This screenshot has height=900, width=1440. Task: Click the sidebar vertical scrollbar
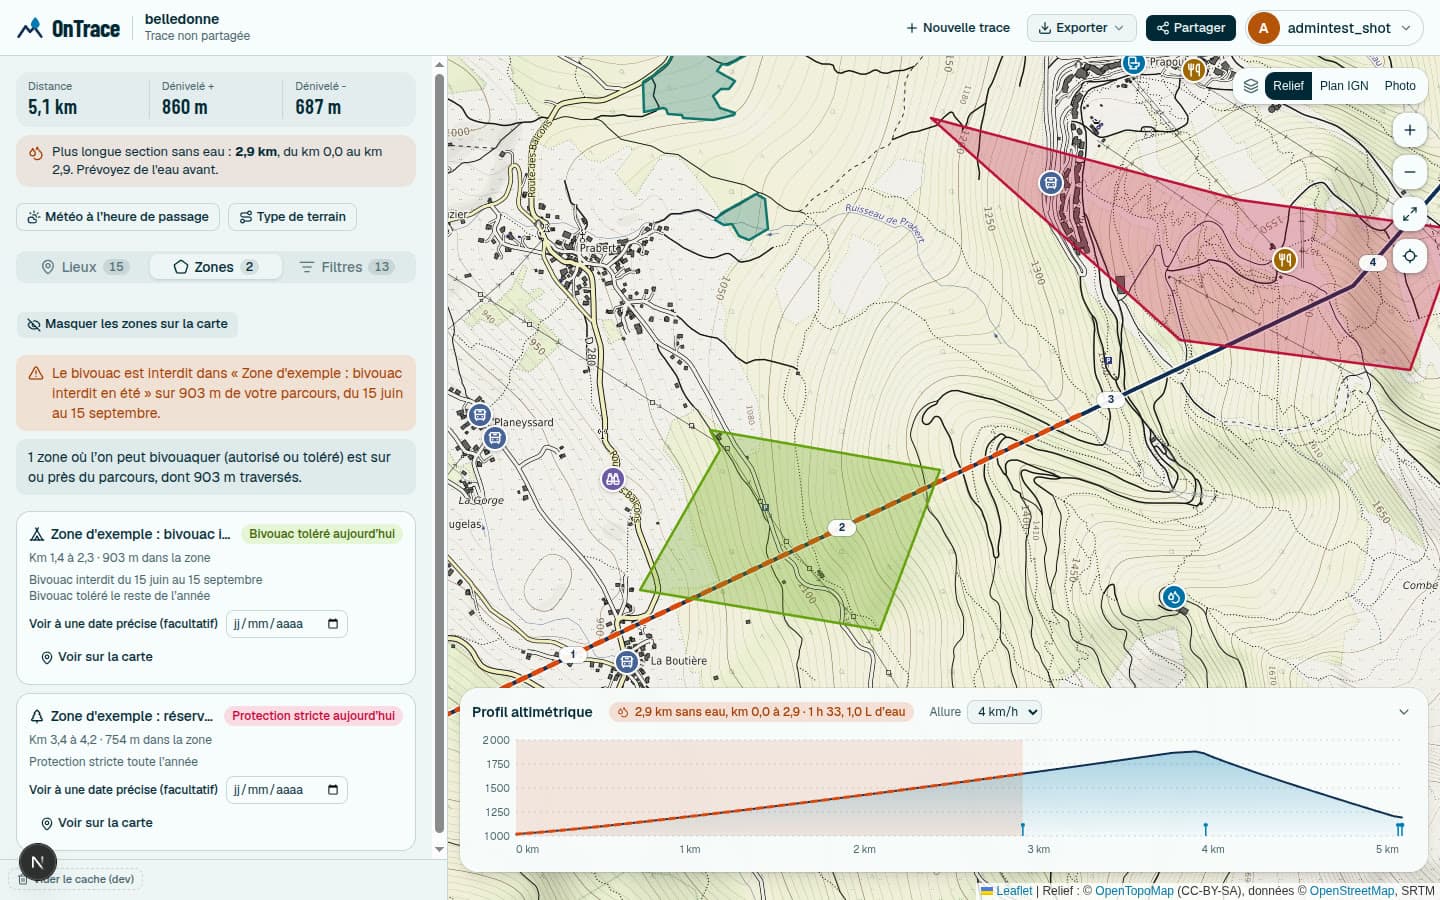pos(439,453)
